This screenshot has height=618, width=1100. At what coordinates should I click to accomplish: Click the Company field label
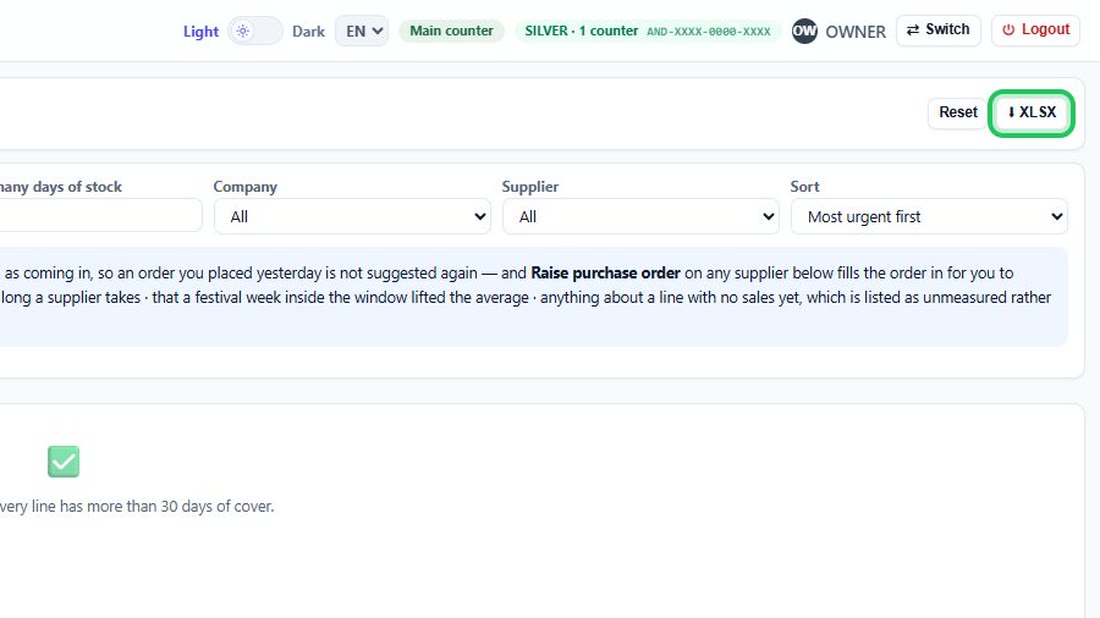[245, 187]
